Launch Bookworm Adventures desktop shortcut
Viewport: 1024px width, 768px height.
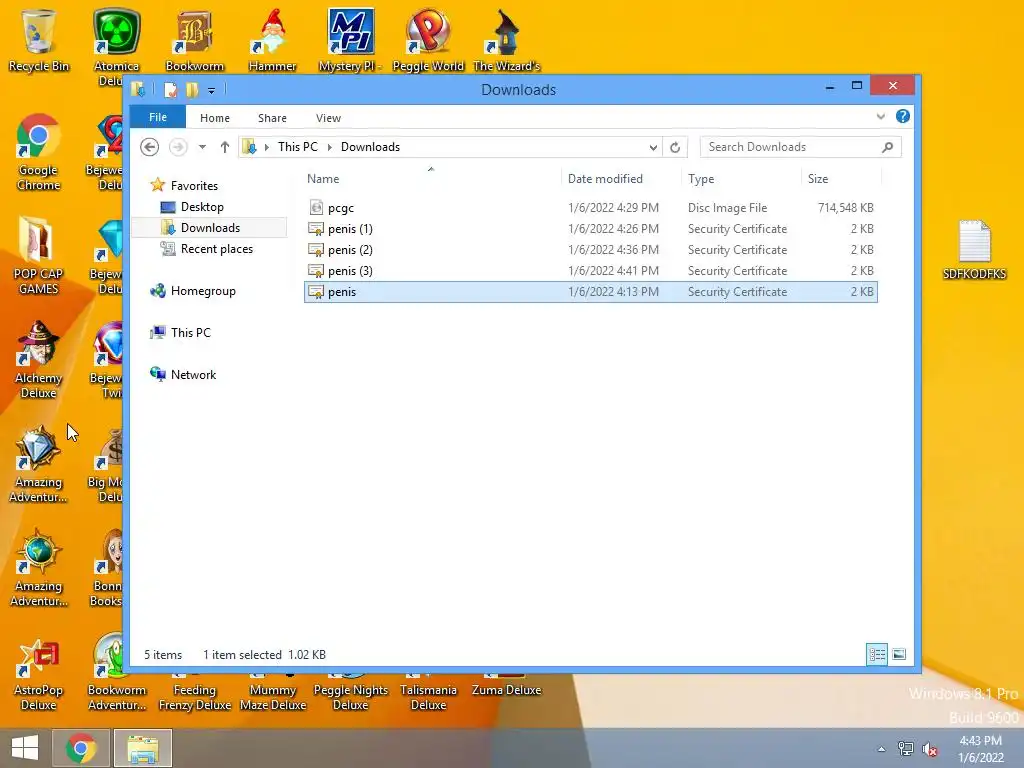[x=116, y=673]
